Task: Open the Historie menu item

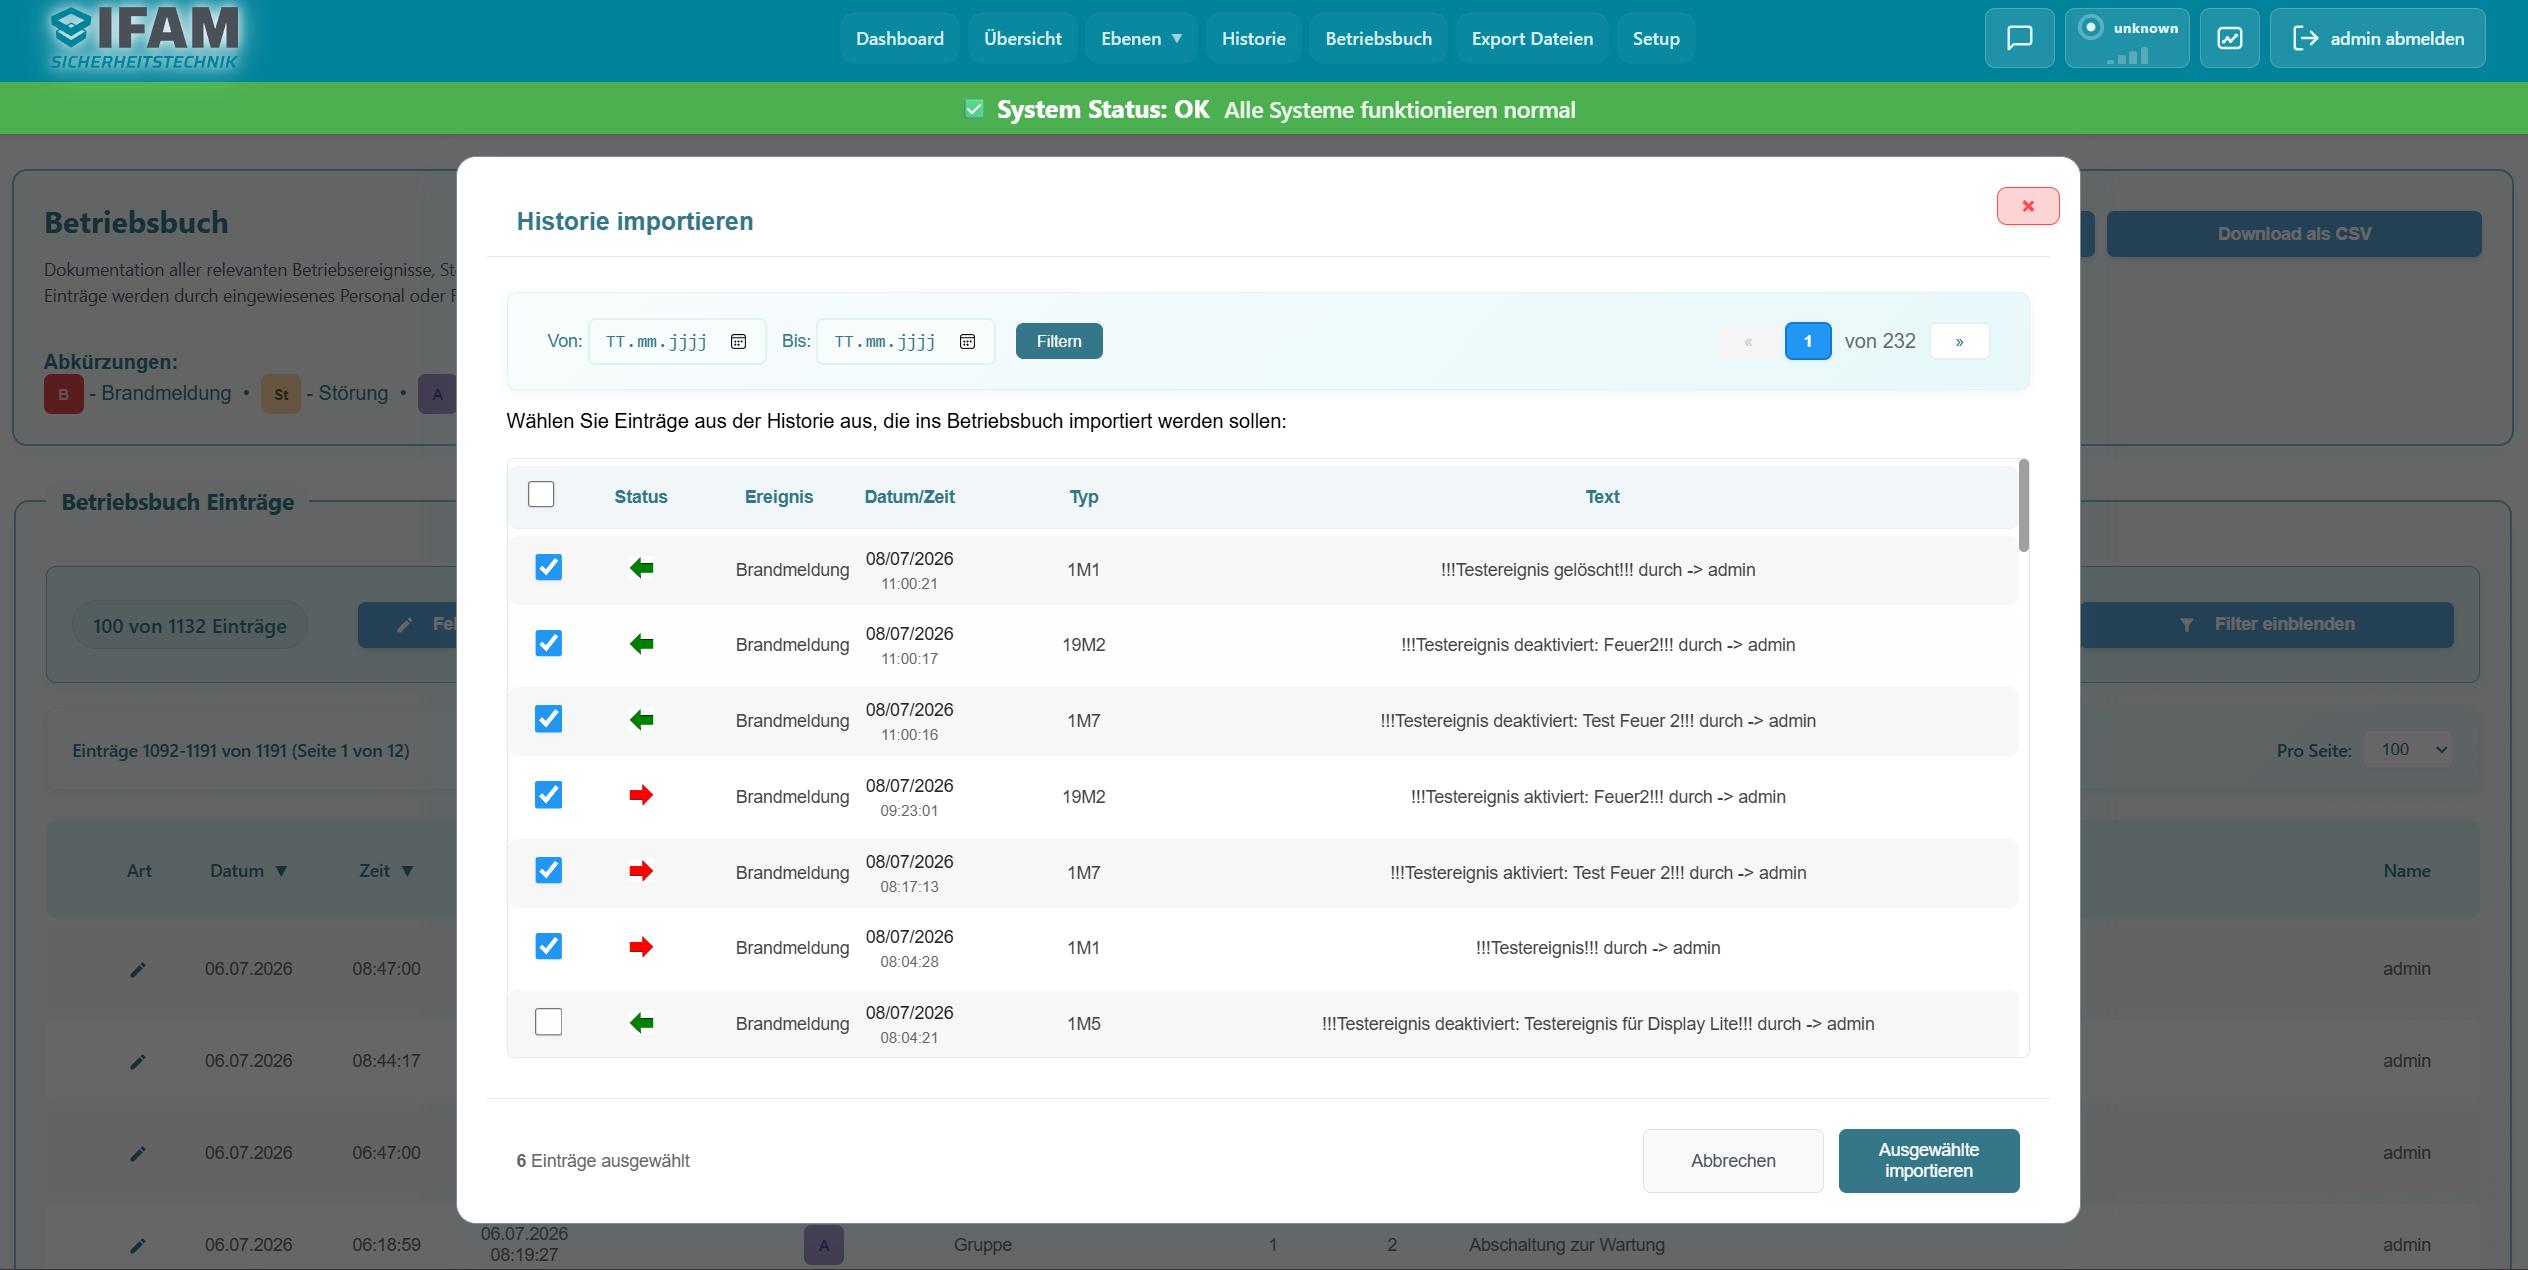Action: pyautogui.click(x=1254, y=38)
